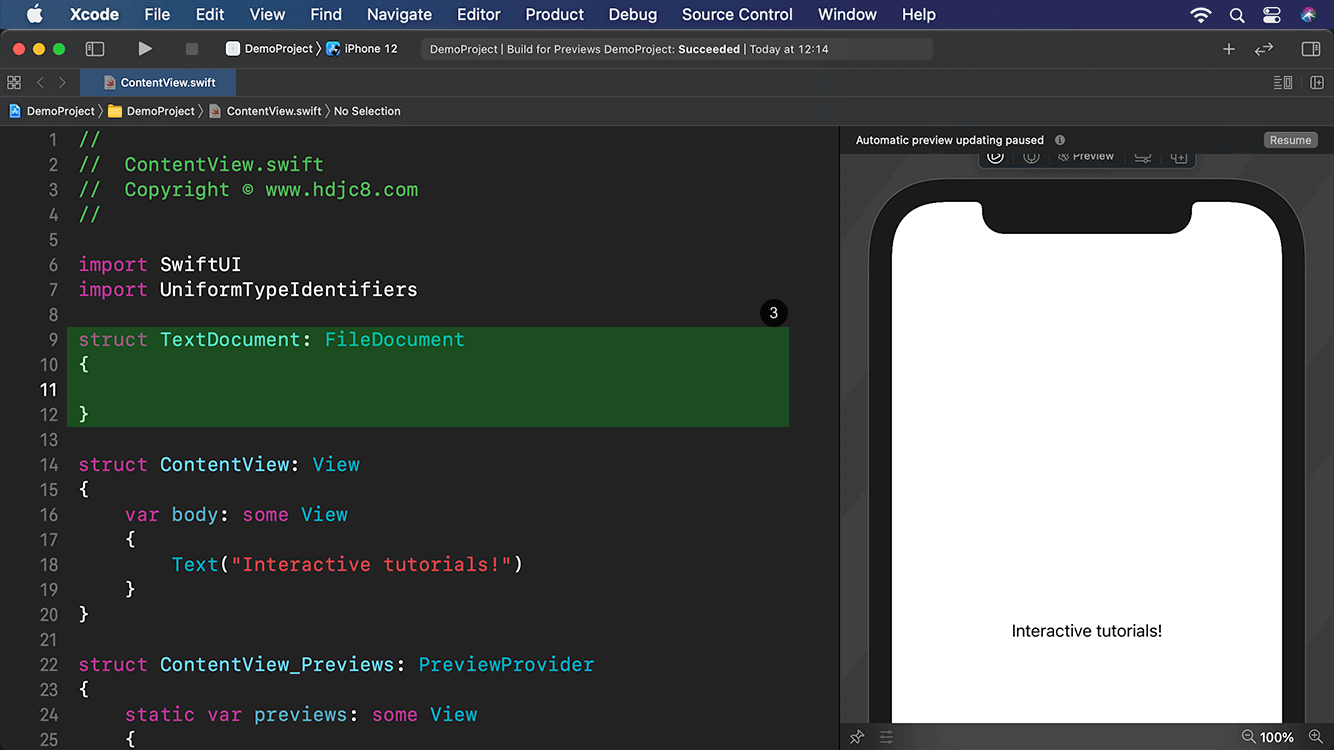Open the File menu
This screenshot has height=750, width=1334.
tap(157, 14)
